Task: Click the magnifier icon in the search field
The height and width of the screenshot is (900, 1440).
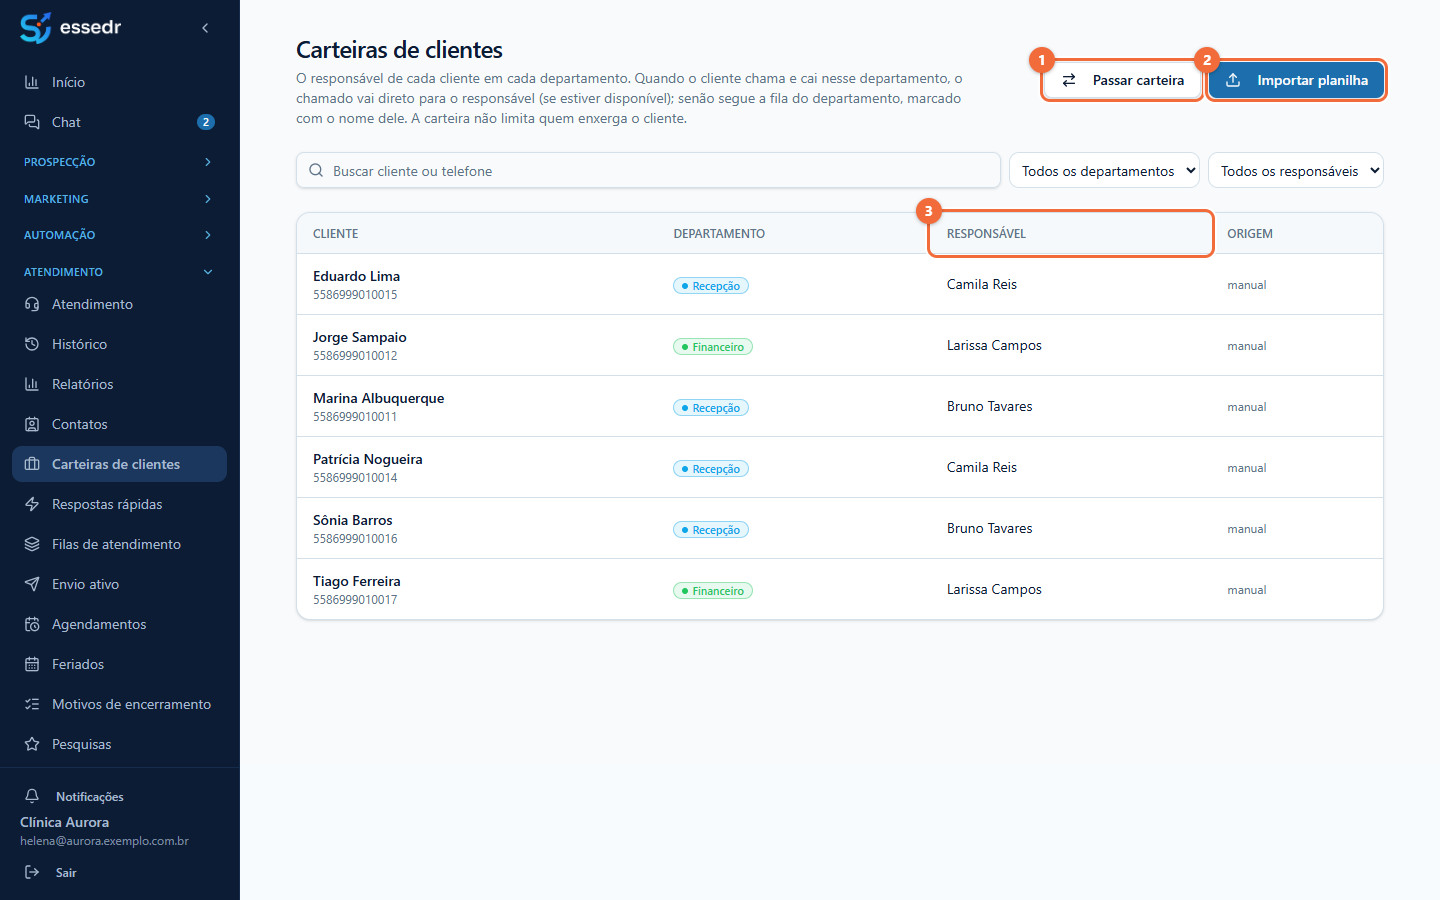Action: (316, 171)
